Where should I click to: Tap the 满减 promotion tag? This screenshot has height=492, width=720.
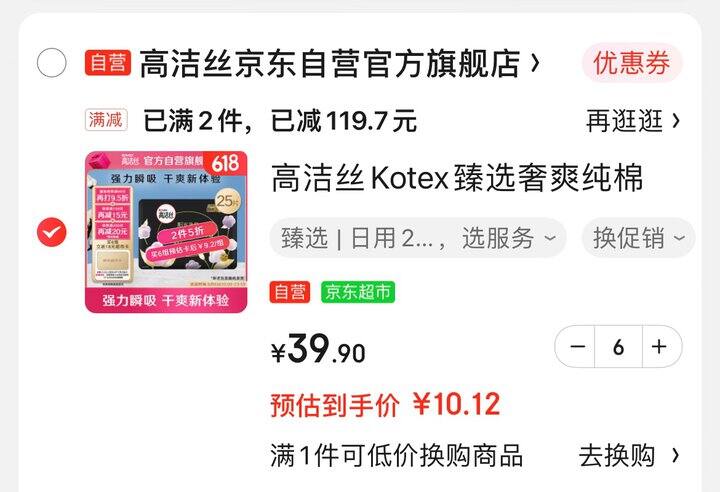click(106, 120)
